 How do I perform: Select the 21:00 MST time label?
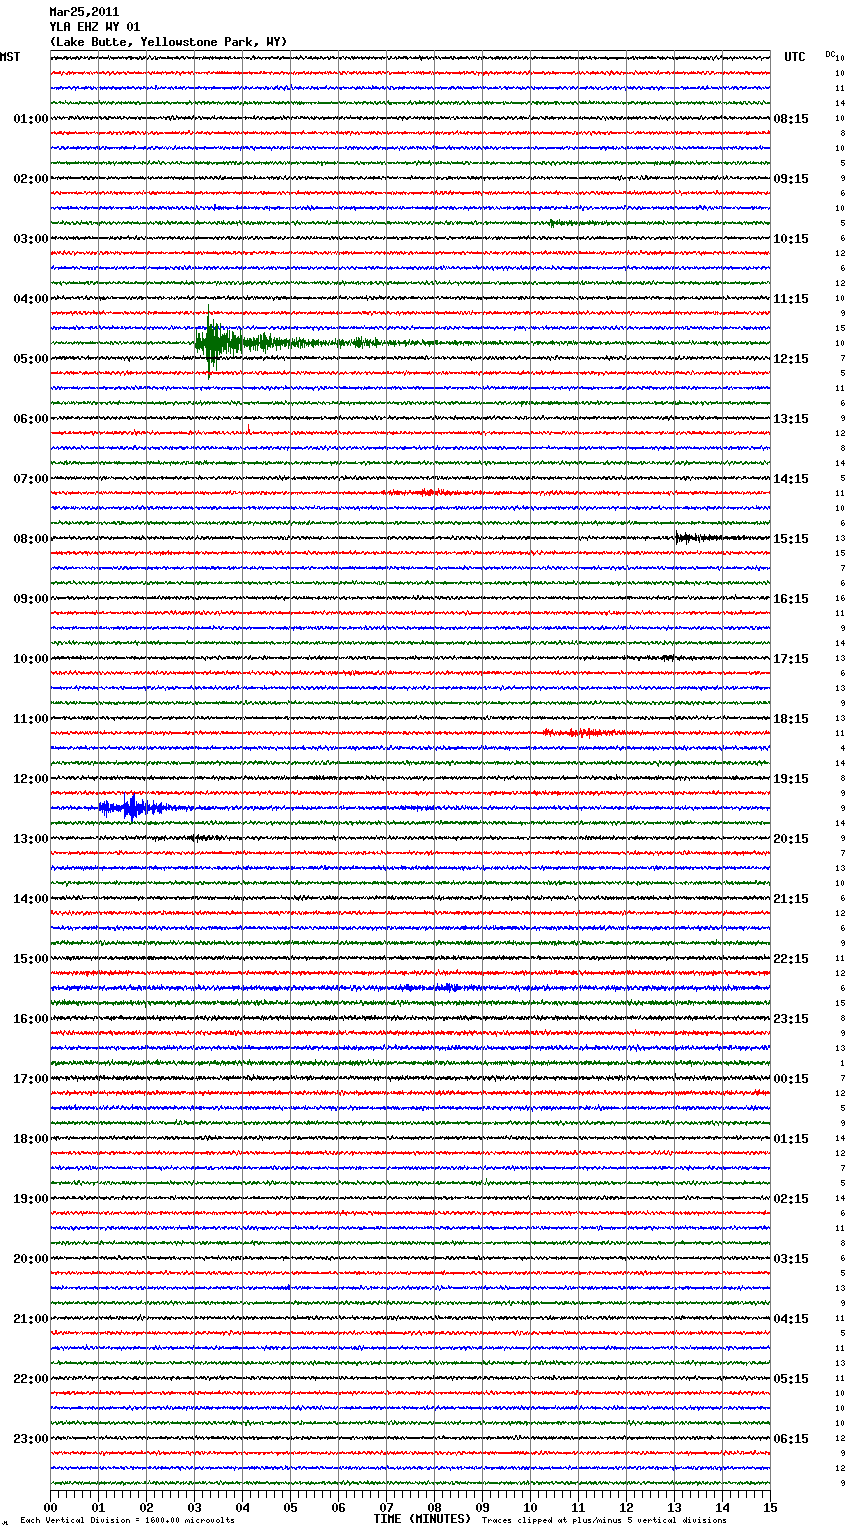(x=31, y=1319)
